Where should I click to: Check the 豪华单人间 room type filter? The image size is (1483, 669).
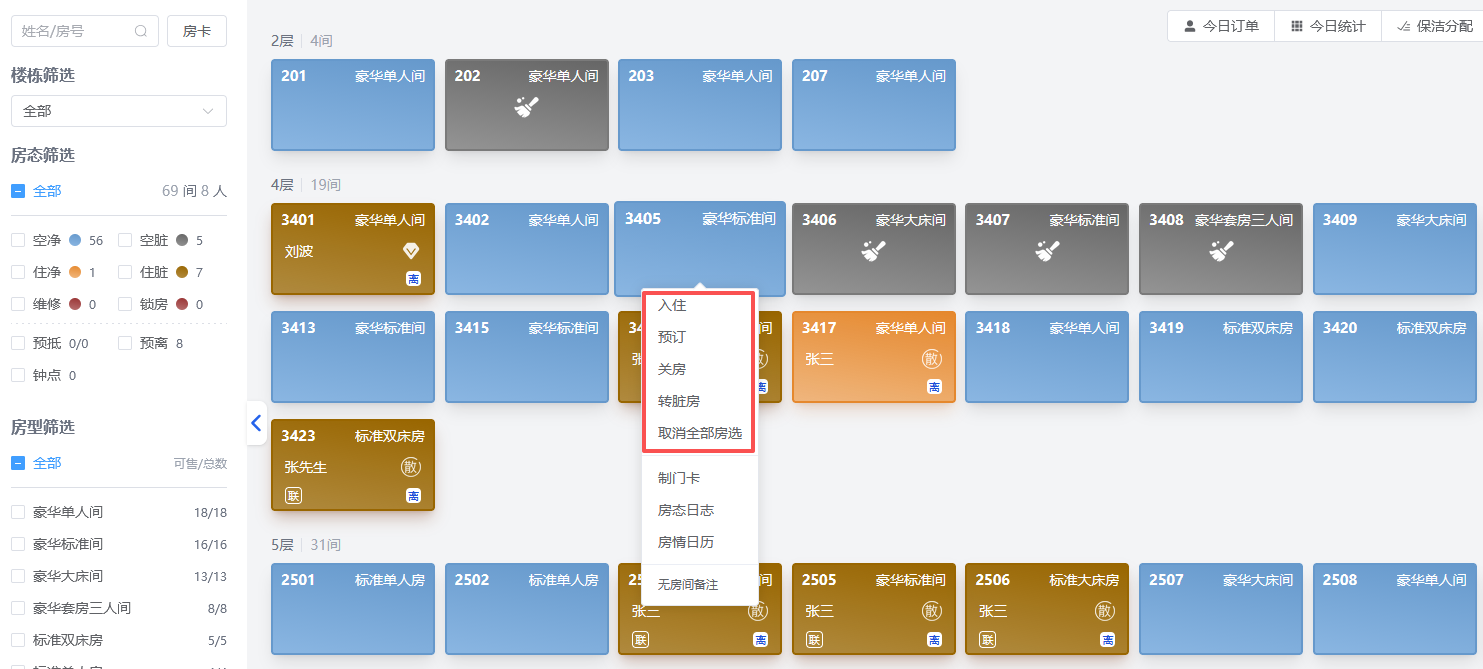(x=18, y=512)
